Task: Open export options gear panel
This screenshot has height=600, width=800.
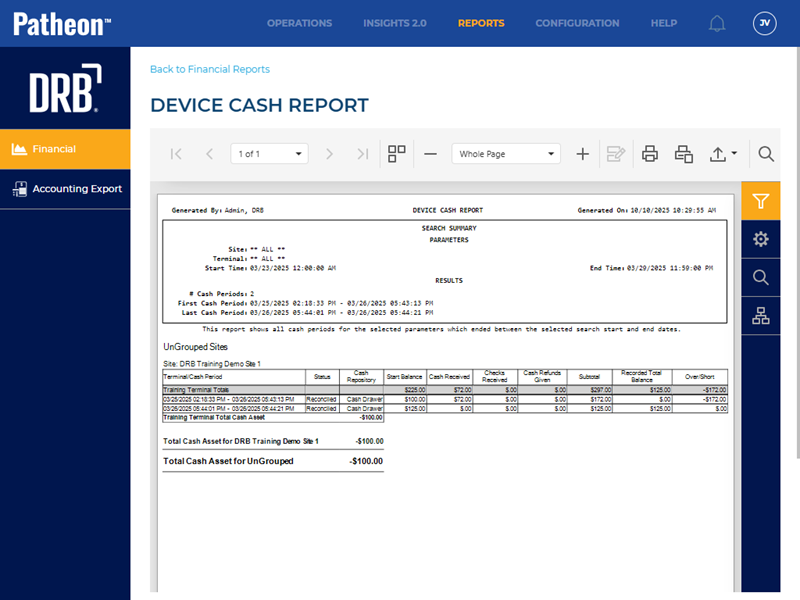Action: [761, 239]
